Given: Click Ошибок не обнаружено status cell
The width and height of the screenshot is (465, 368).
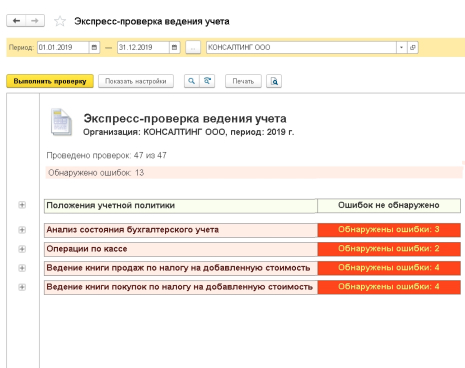Looking at the screenshot, I should tap(389, 205).
